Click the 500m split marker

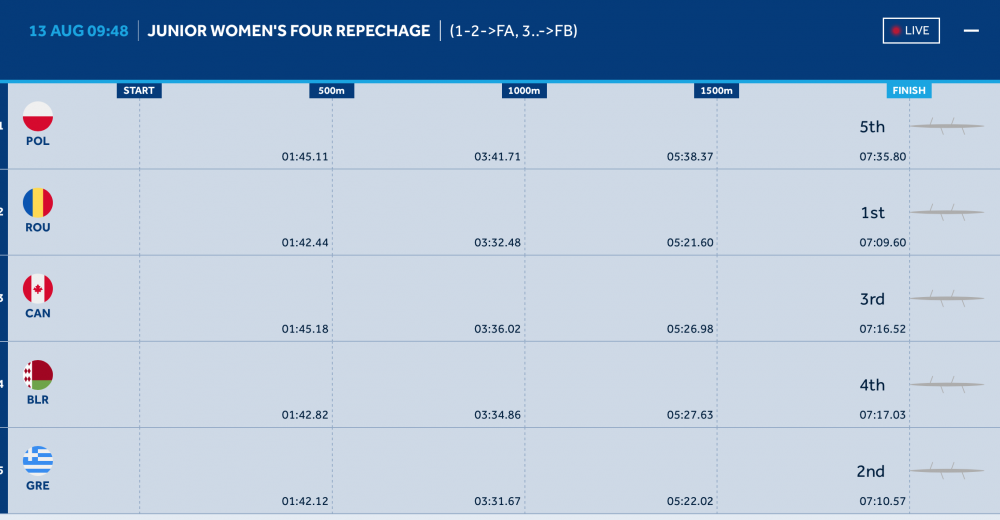click(332, 91)
